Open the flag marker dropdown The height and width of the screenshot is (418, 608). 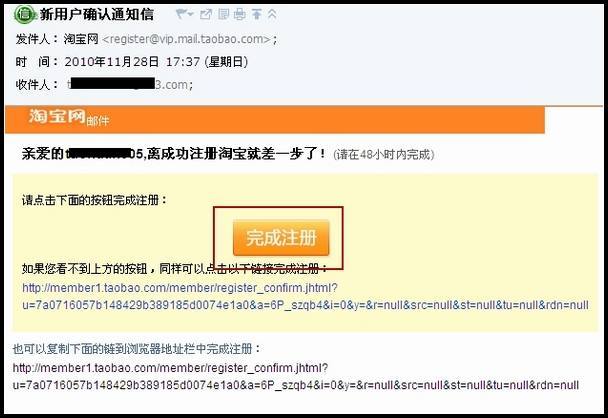point(190,15)
